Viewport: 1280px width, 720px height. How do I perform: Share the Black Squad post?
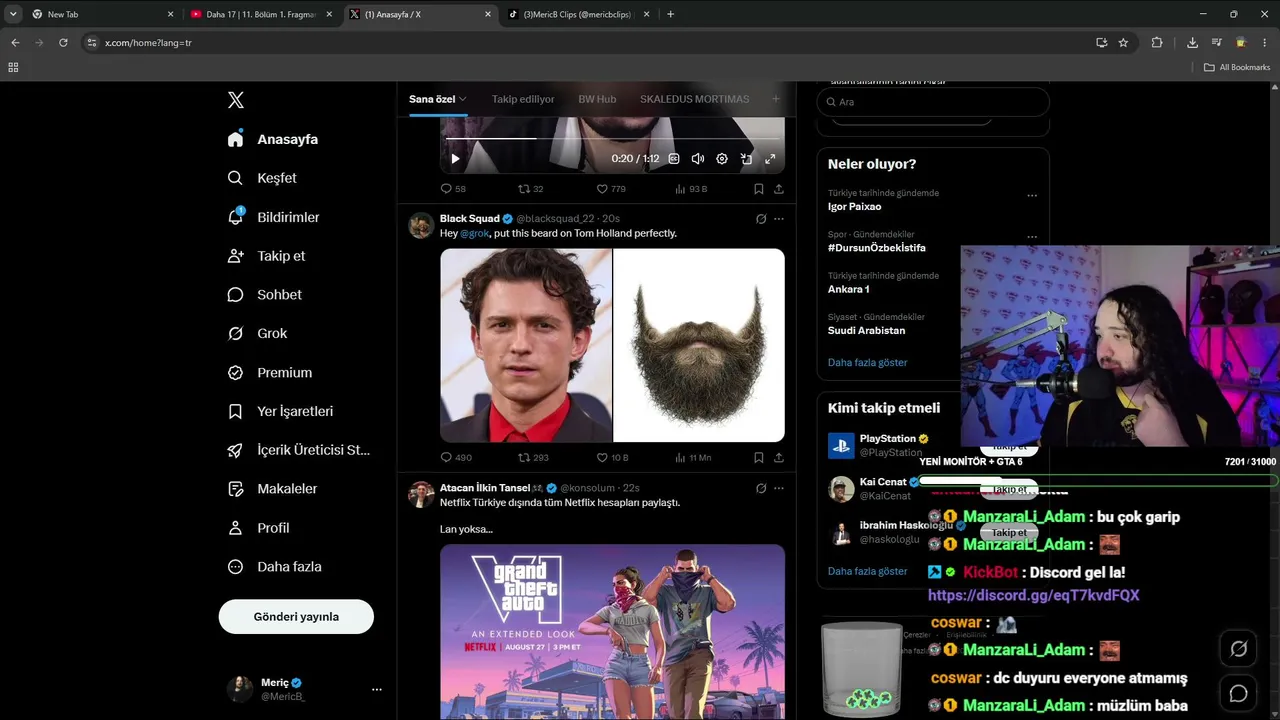click(779, 458)
